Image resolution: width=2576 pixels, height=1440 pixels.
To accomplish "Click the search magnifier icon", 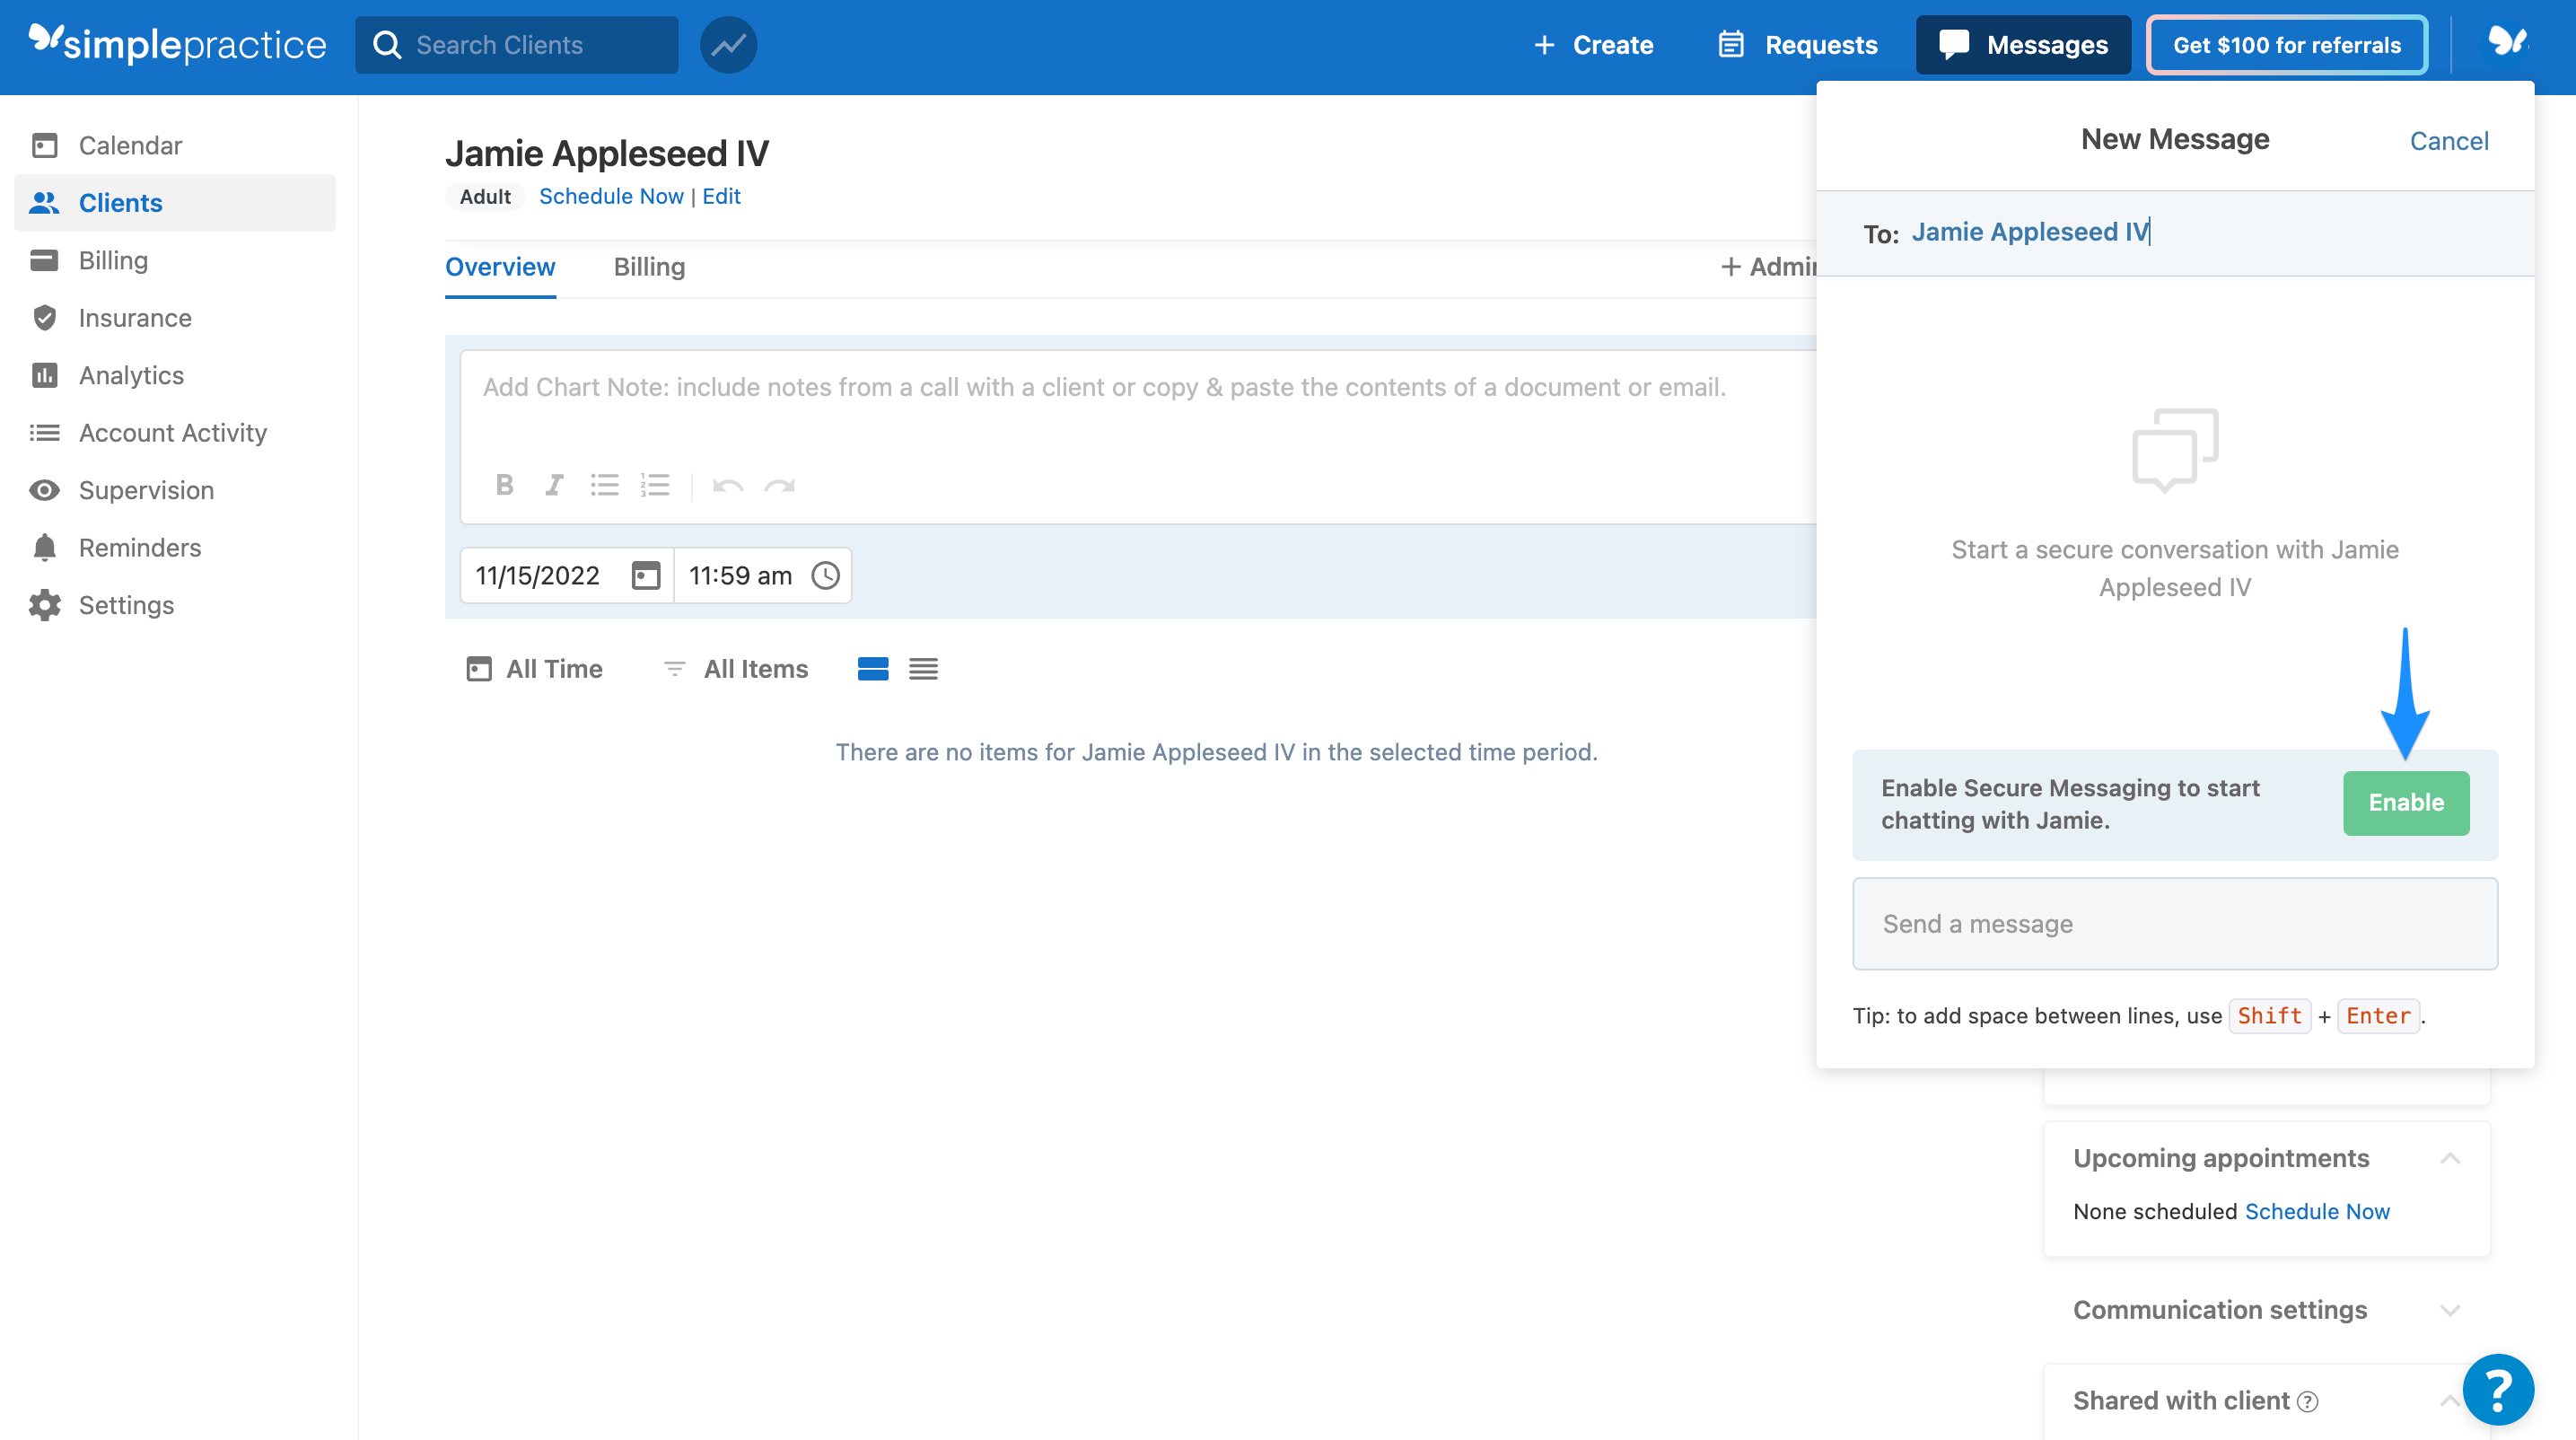I will coord(387,45).
